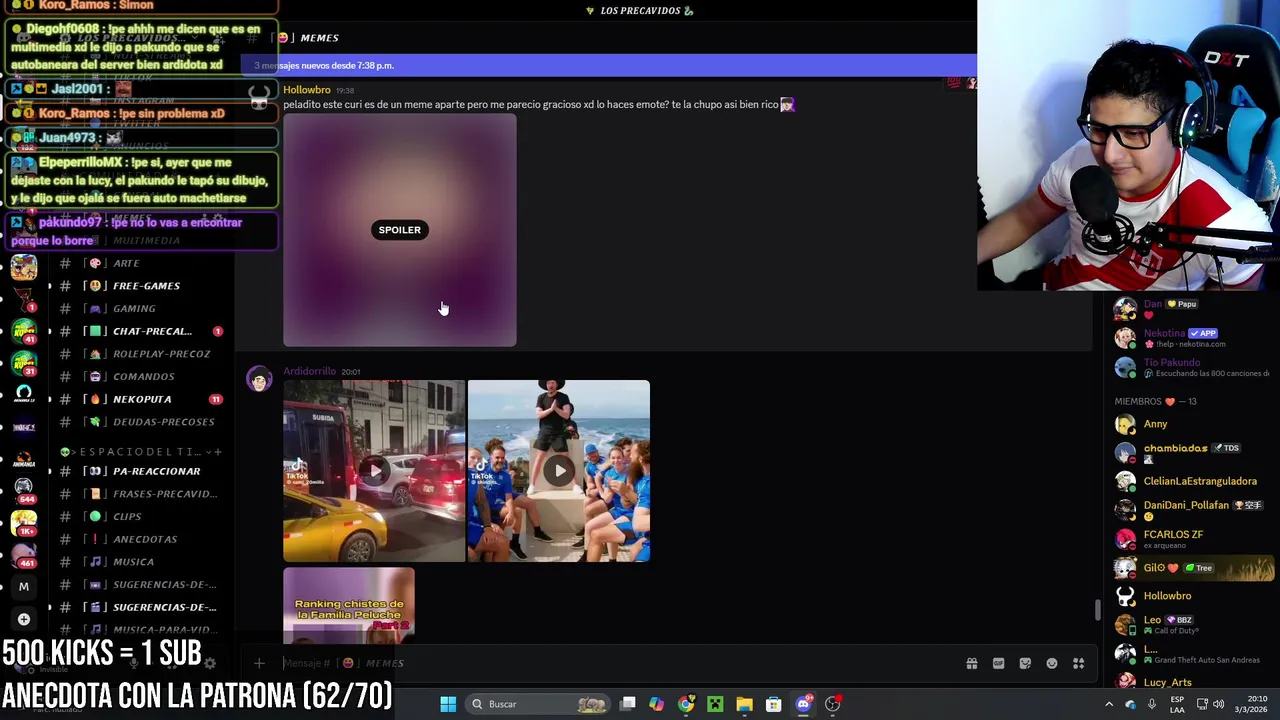
Task: Show hidden system tray icons
Action: (1108, 704)
